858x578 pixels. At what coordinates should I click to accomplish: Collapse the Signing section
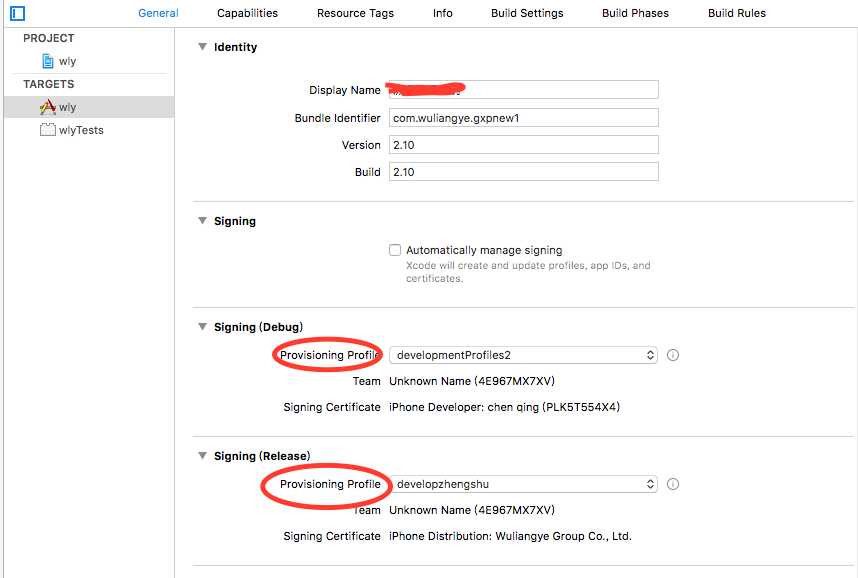pyautogui.click(x=202, y=221)
